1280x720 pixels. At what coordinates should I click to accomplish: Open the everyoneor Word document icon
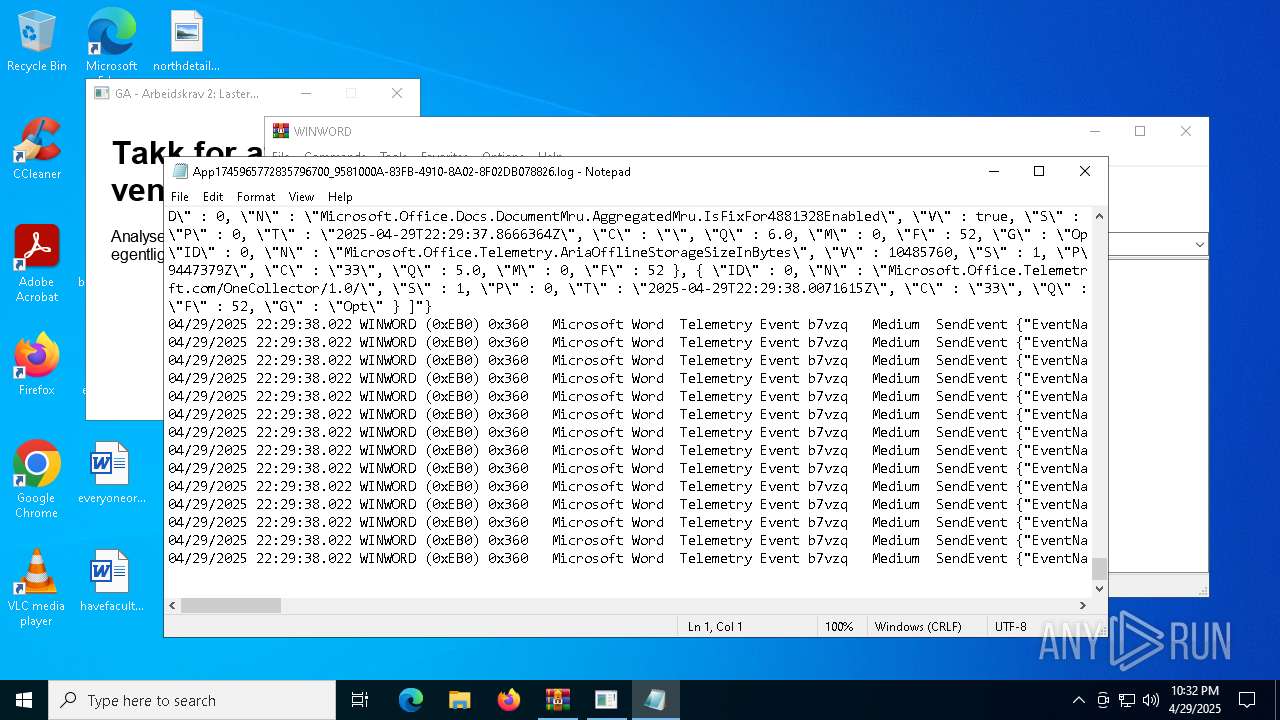(111, 472)
